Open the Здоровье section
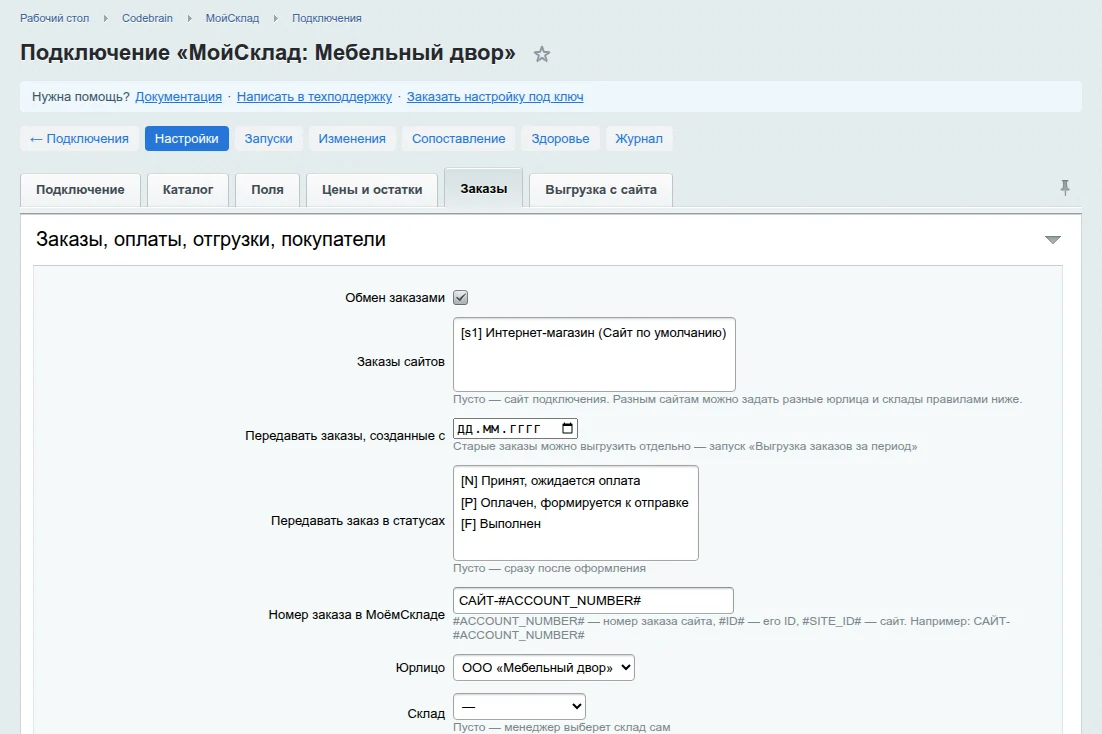 click(560, 139)
